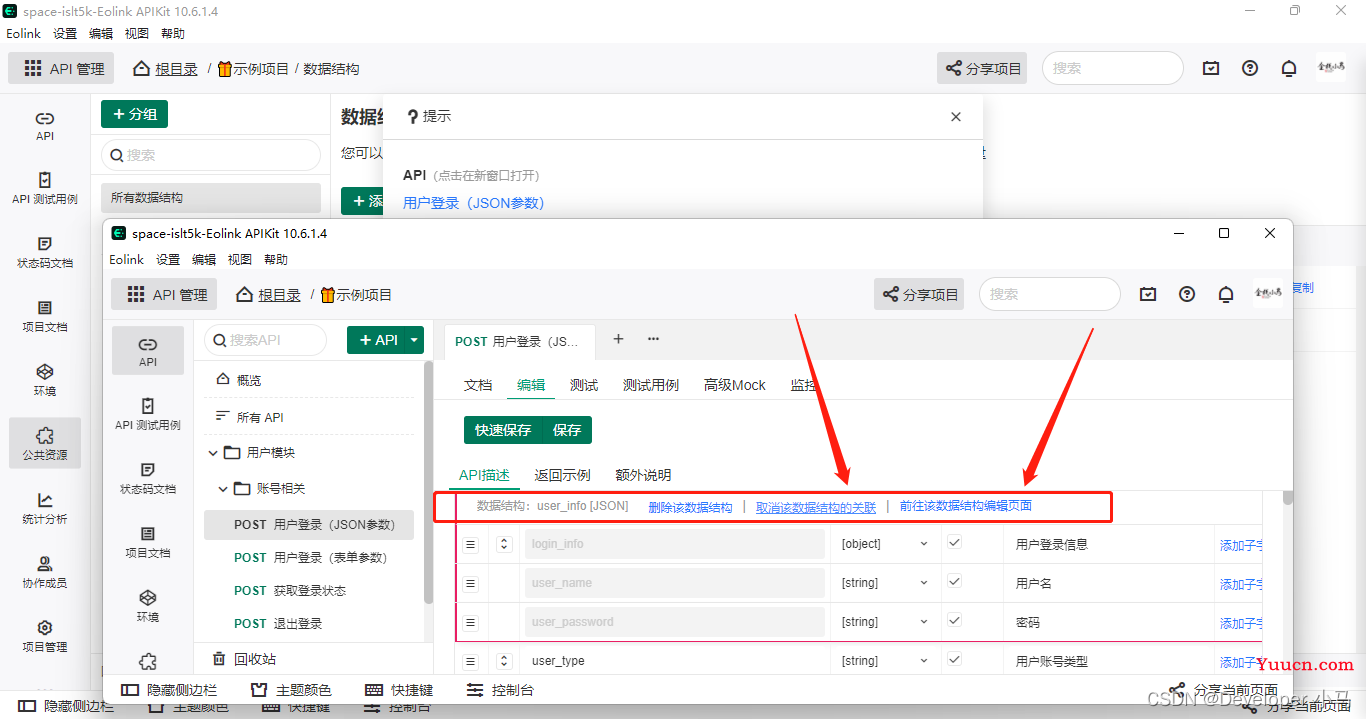Toggle required checkbox for user_password row
Viewport: 1366px width, 719px height.
tap(954, 620)
